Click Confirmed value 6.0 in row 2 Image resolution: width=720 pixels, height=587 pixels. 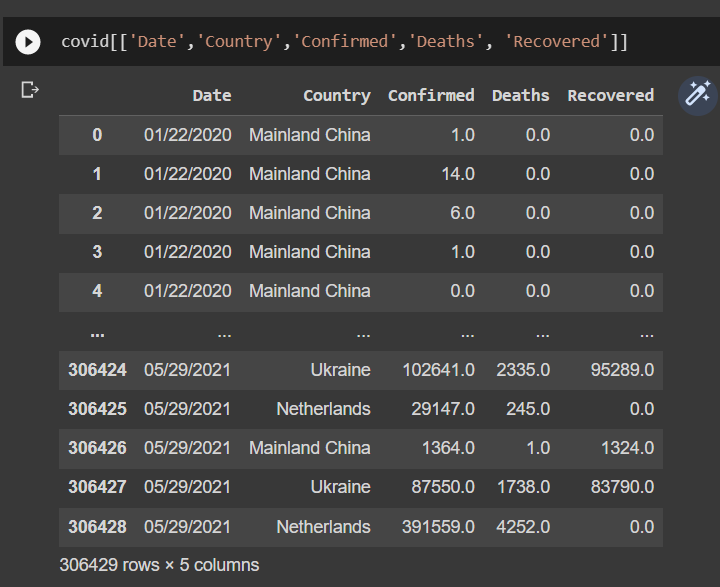[x=462, y=213]
